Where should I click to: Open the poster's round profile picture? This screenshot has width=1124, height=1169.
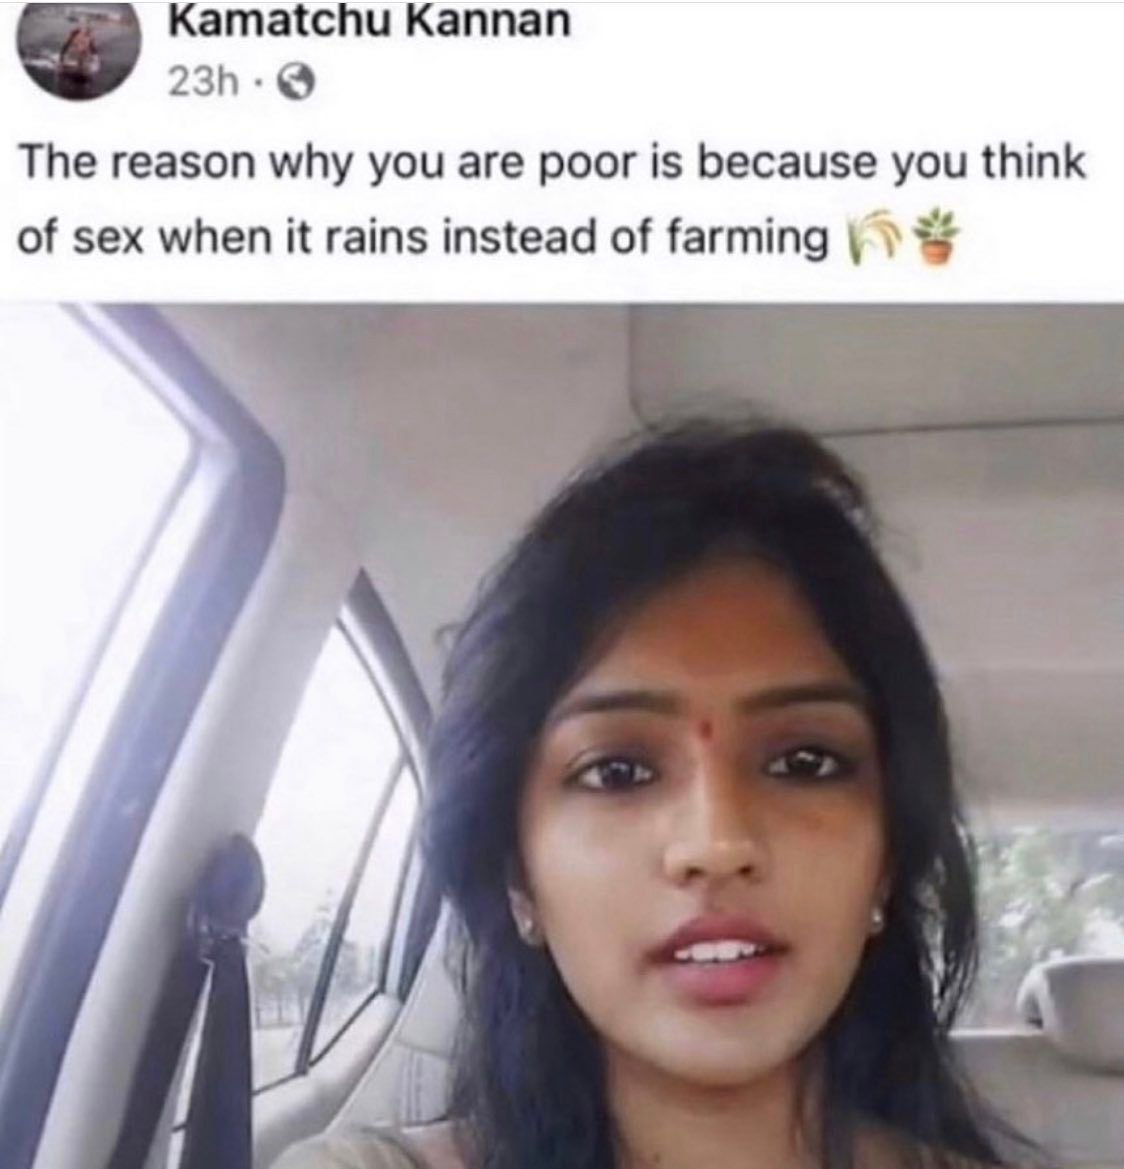pos(81,54)
